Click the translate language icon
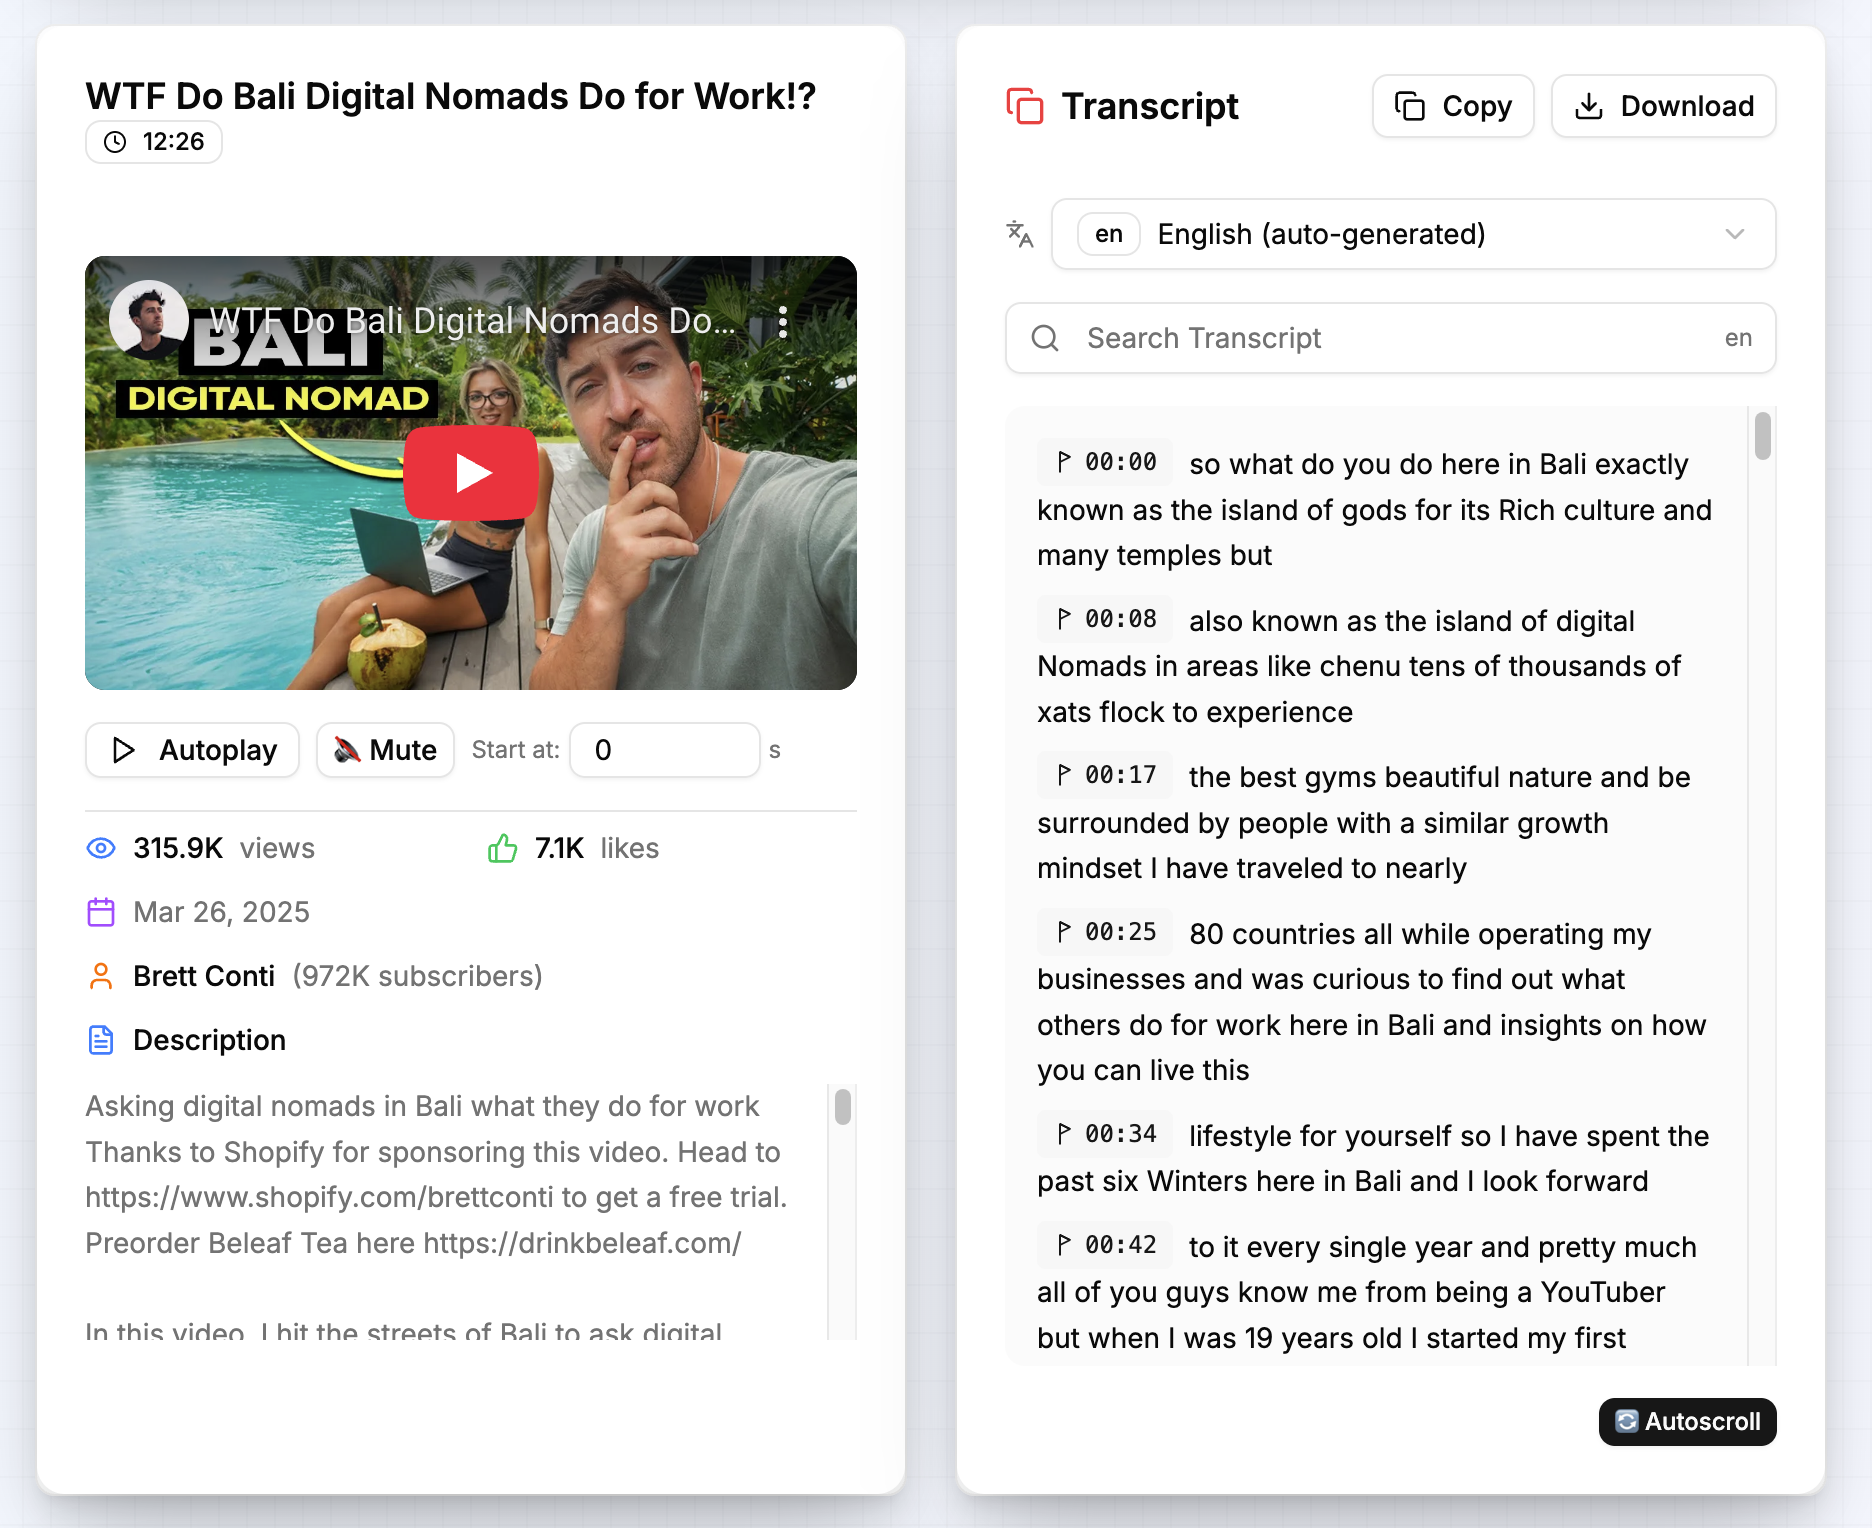 (x=1020, y=234)
